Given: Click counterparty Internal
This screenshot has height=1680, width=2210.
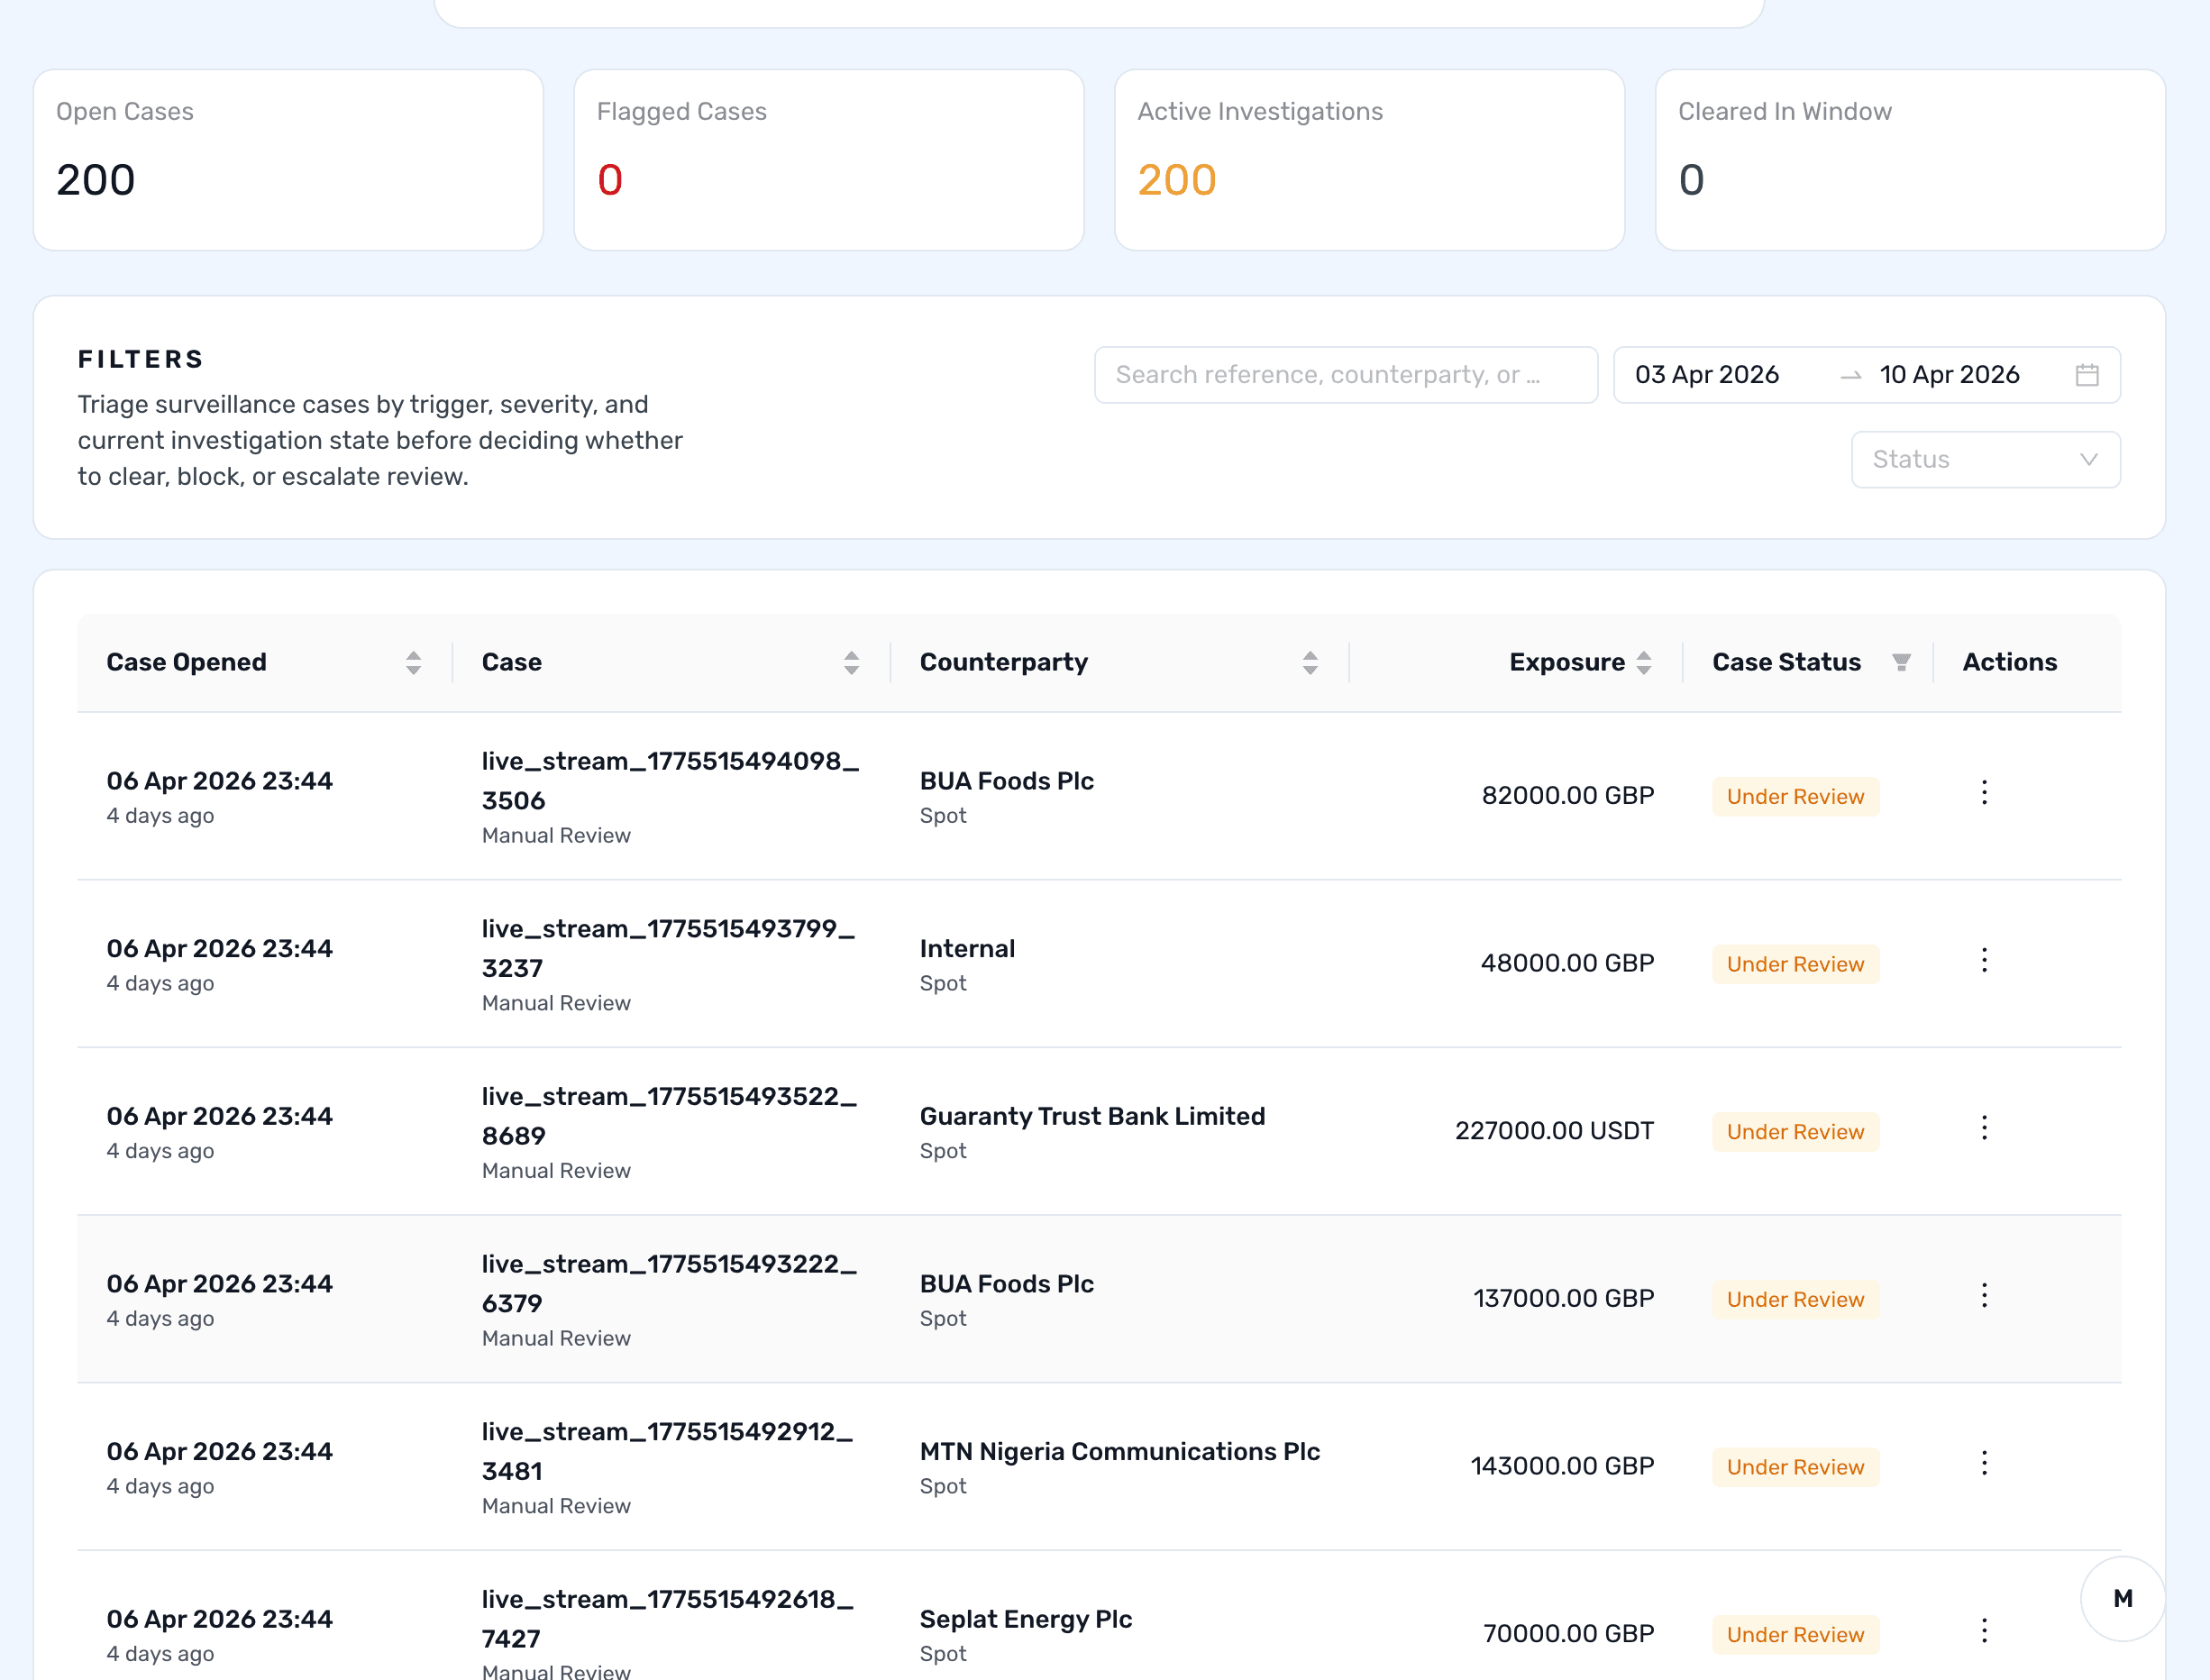Looking at the screenshot, I should [967, 949].
